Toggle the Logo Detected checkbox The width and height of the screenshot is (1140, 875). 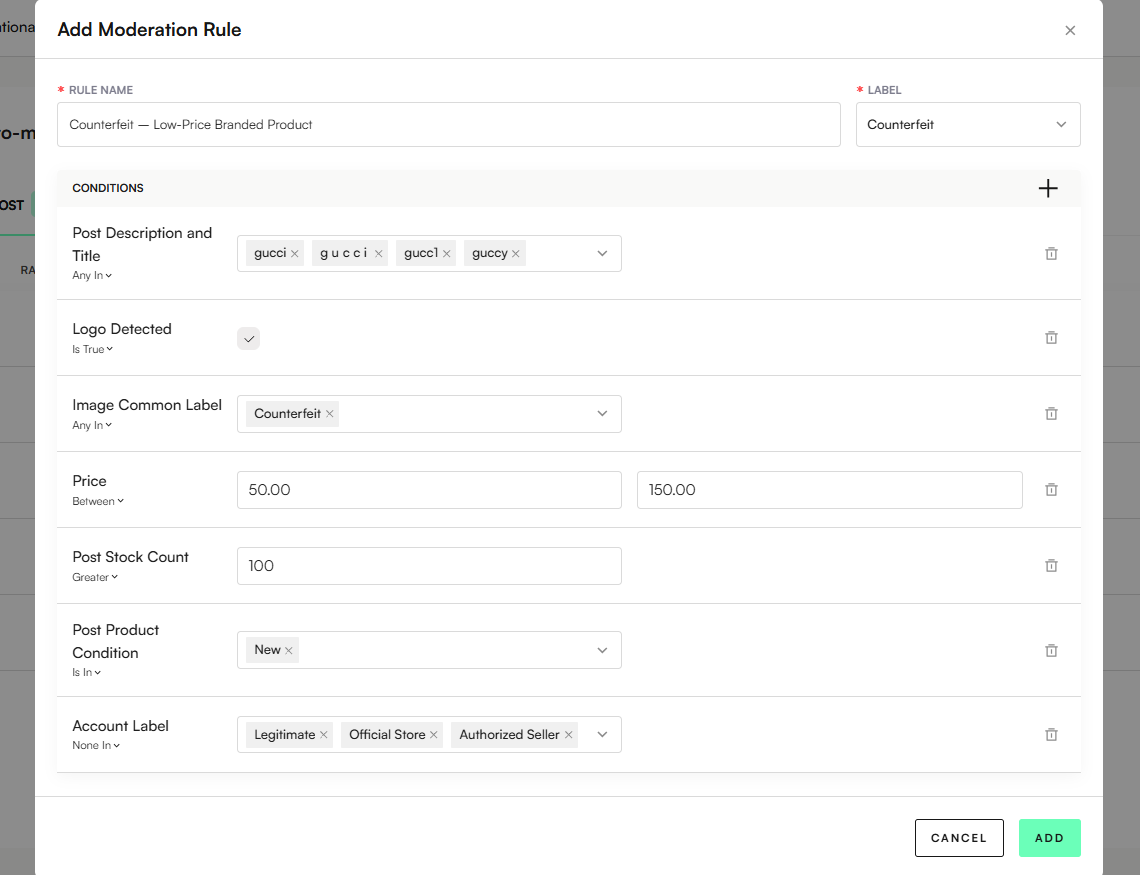(x=249, y=339)
